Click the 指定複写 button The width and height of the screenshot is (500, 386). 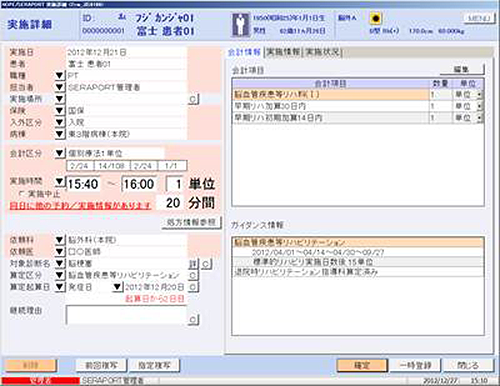point(154,365)
